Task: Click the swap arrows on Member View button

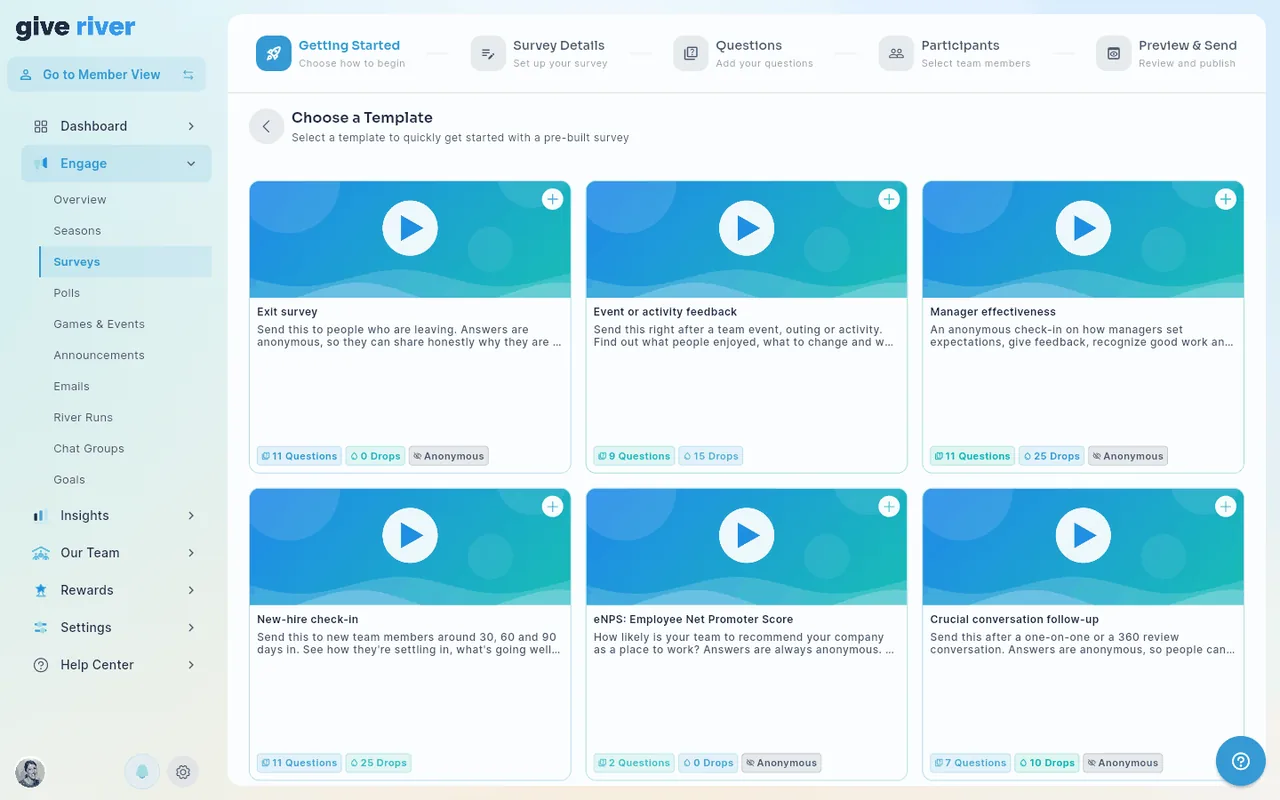Action: coord(188,75)
